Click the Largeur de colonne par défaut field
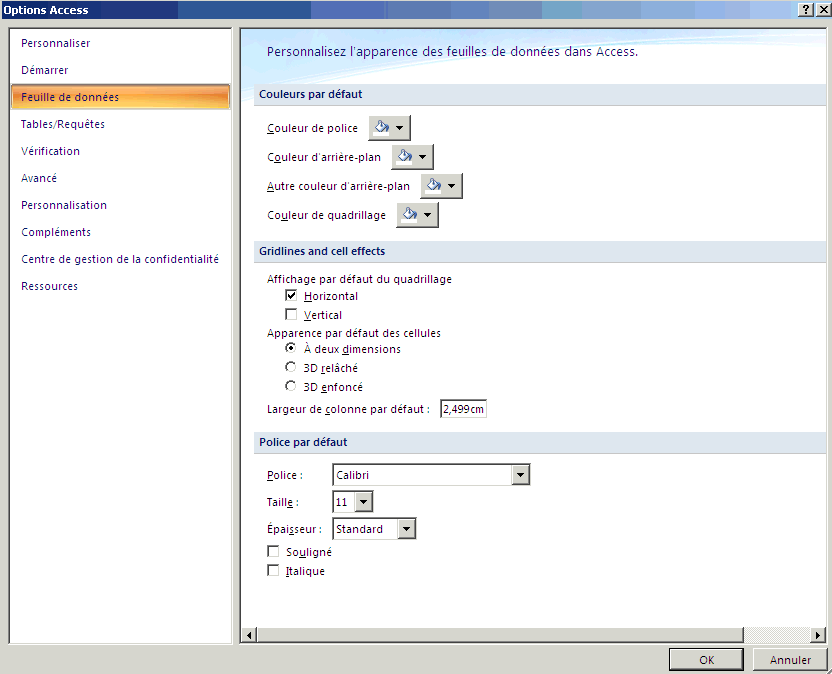Screen dimensions: 832x674 463,409
